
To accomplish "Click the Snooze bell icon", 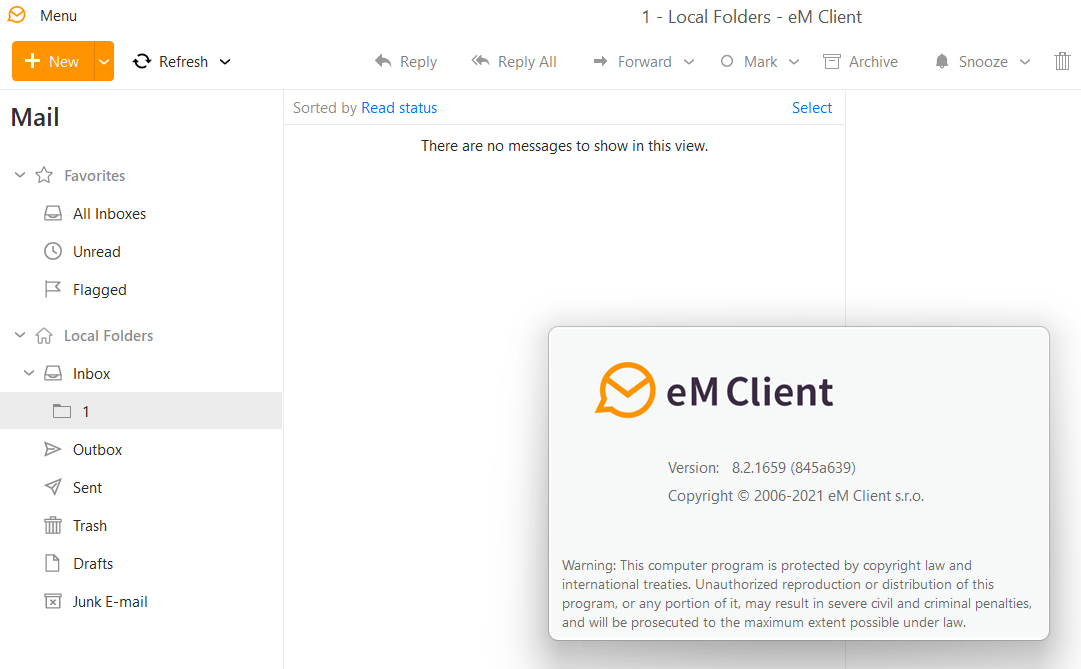I will [x=942, y=61].
